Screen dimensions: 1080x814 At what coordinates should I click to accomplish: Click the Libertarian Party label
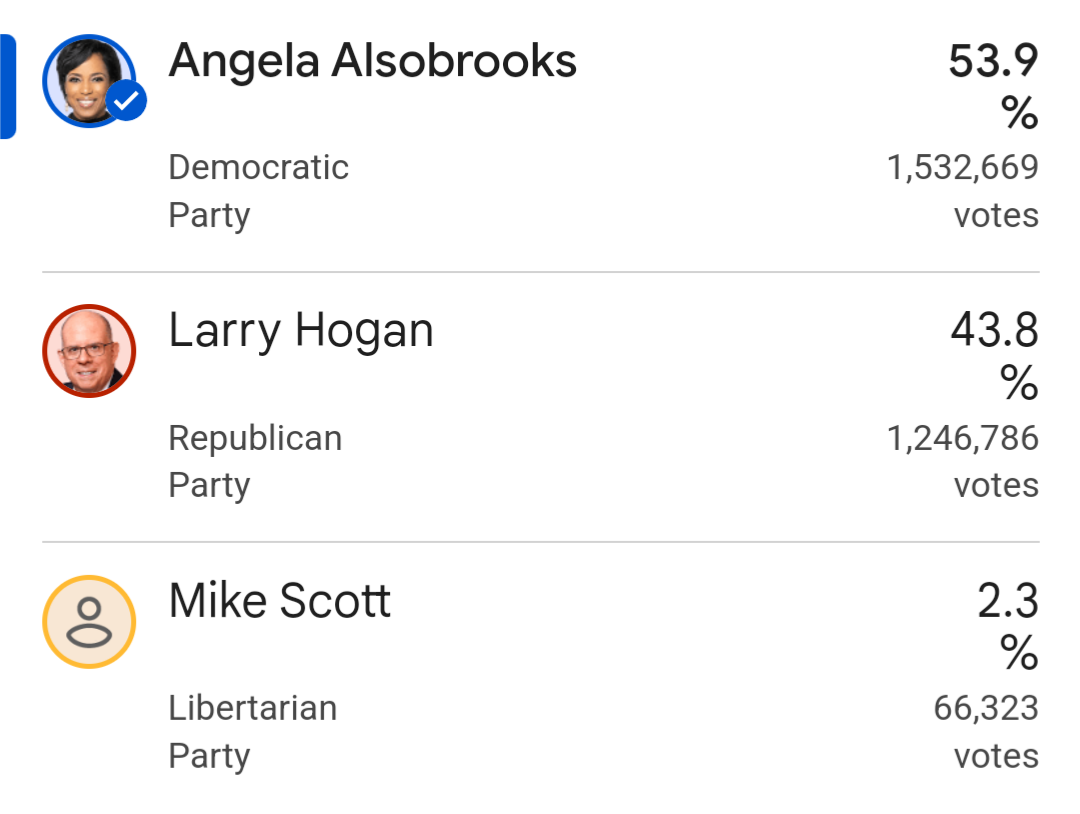[253, 731]
